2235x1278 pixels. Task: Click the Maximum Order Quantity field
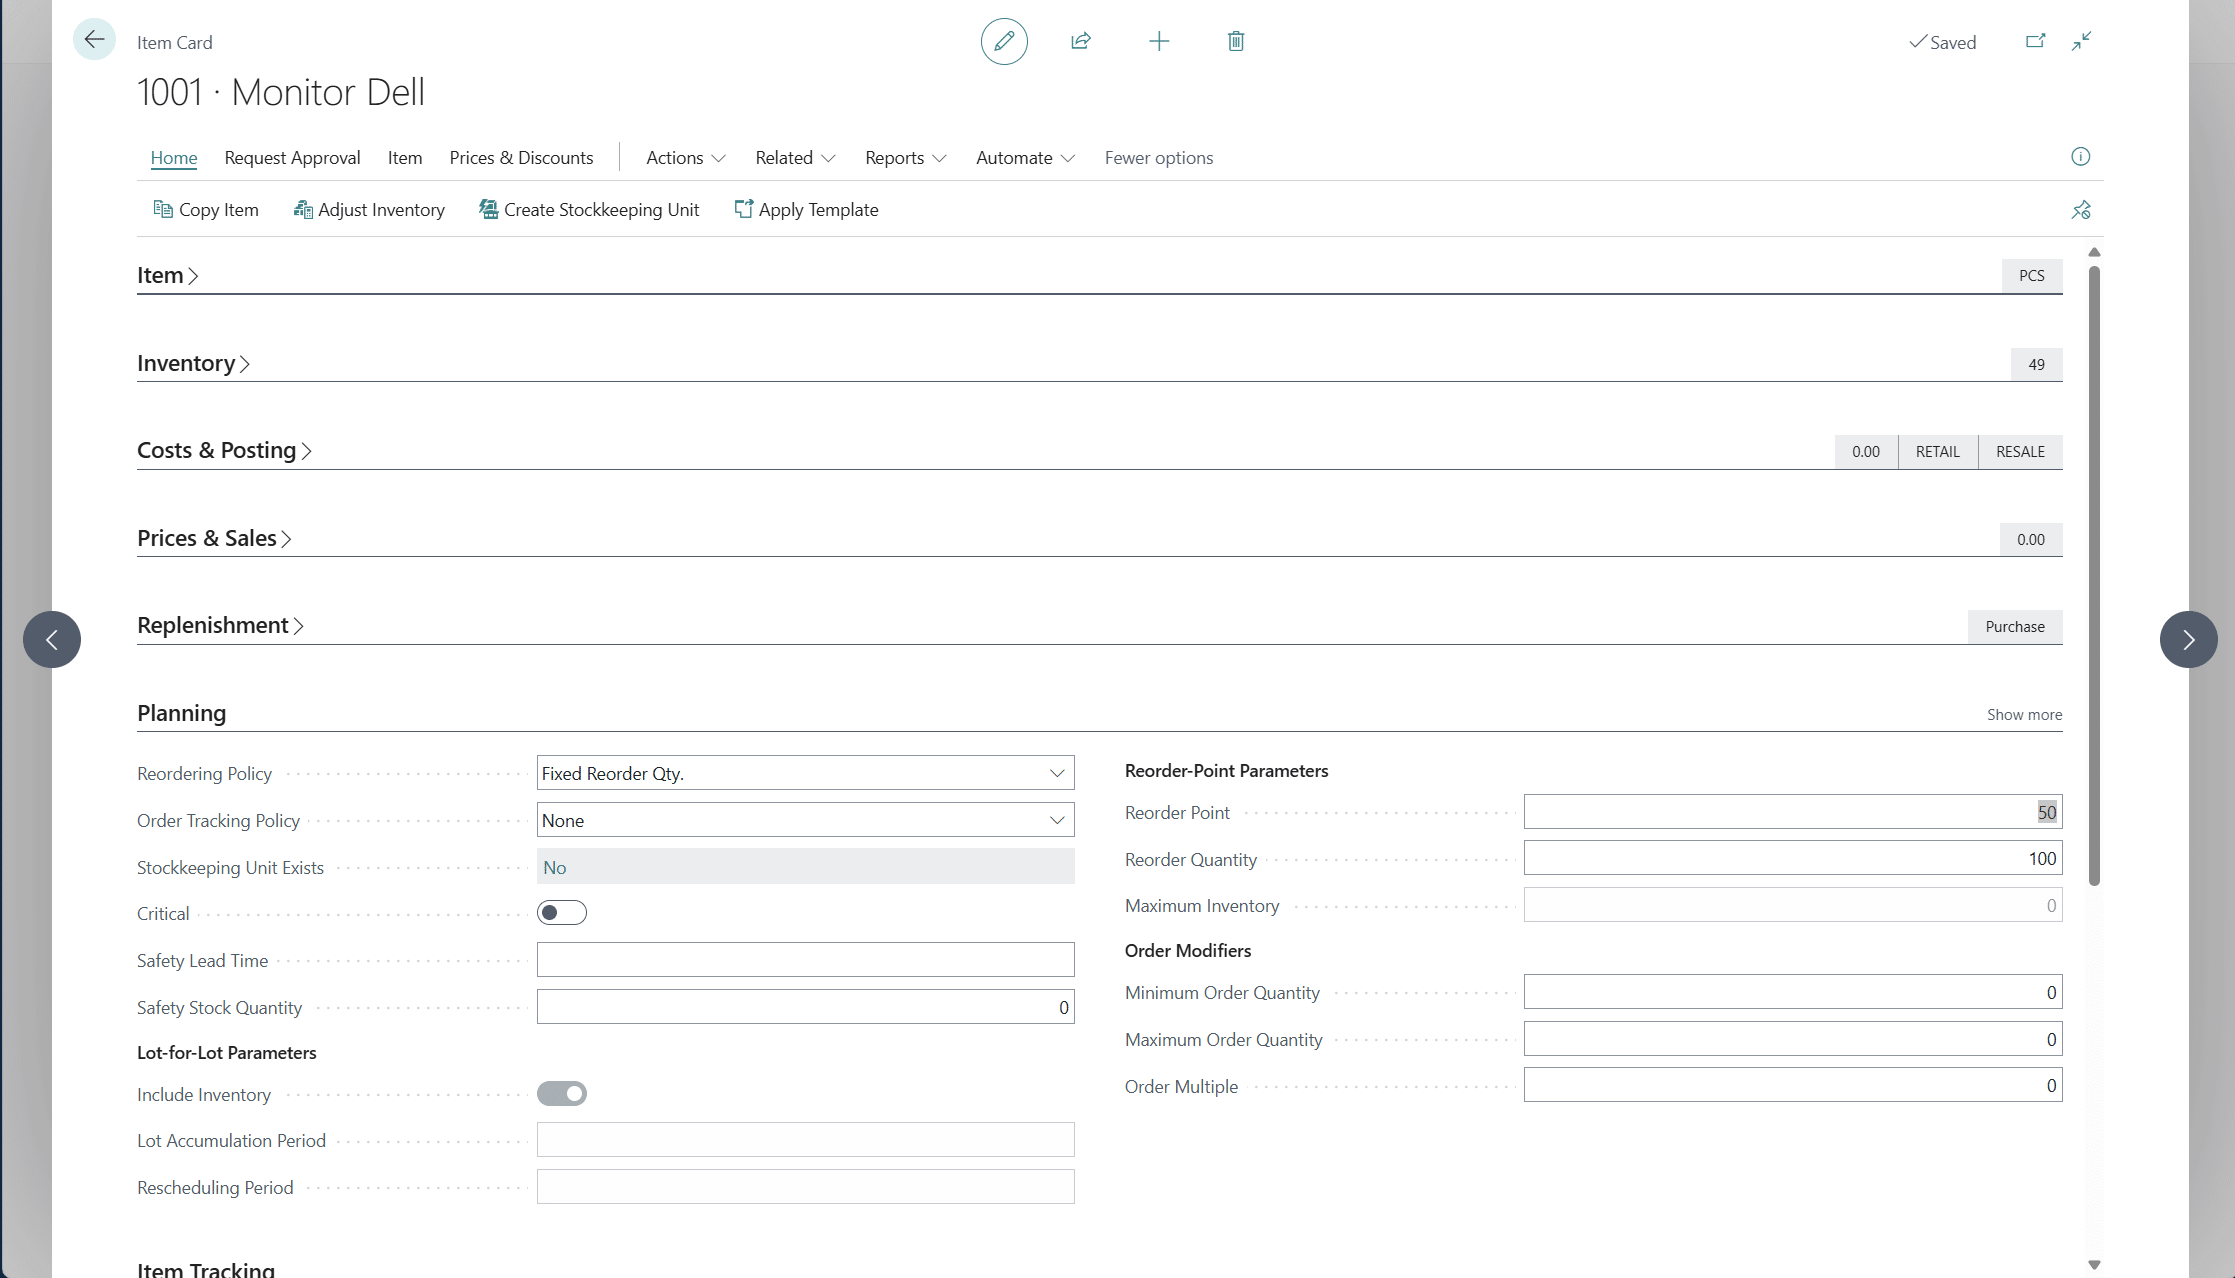pos(1793,1039)
